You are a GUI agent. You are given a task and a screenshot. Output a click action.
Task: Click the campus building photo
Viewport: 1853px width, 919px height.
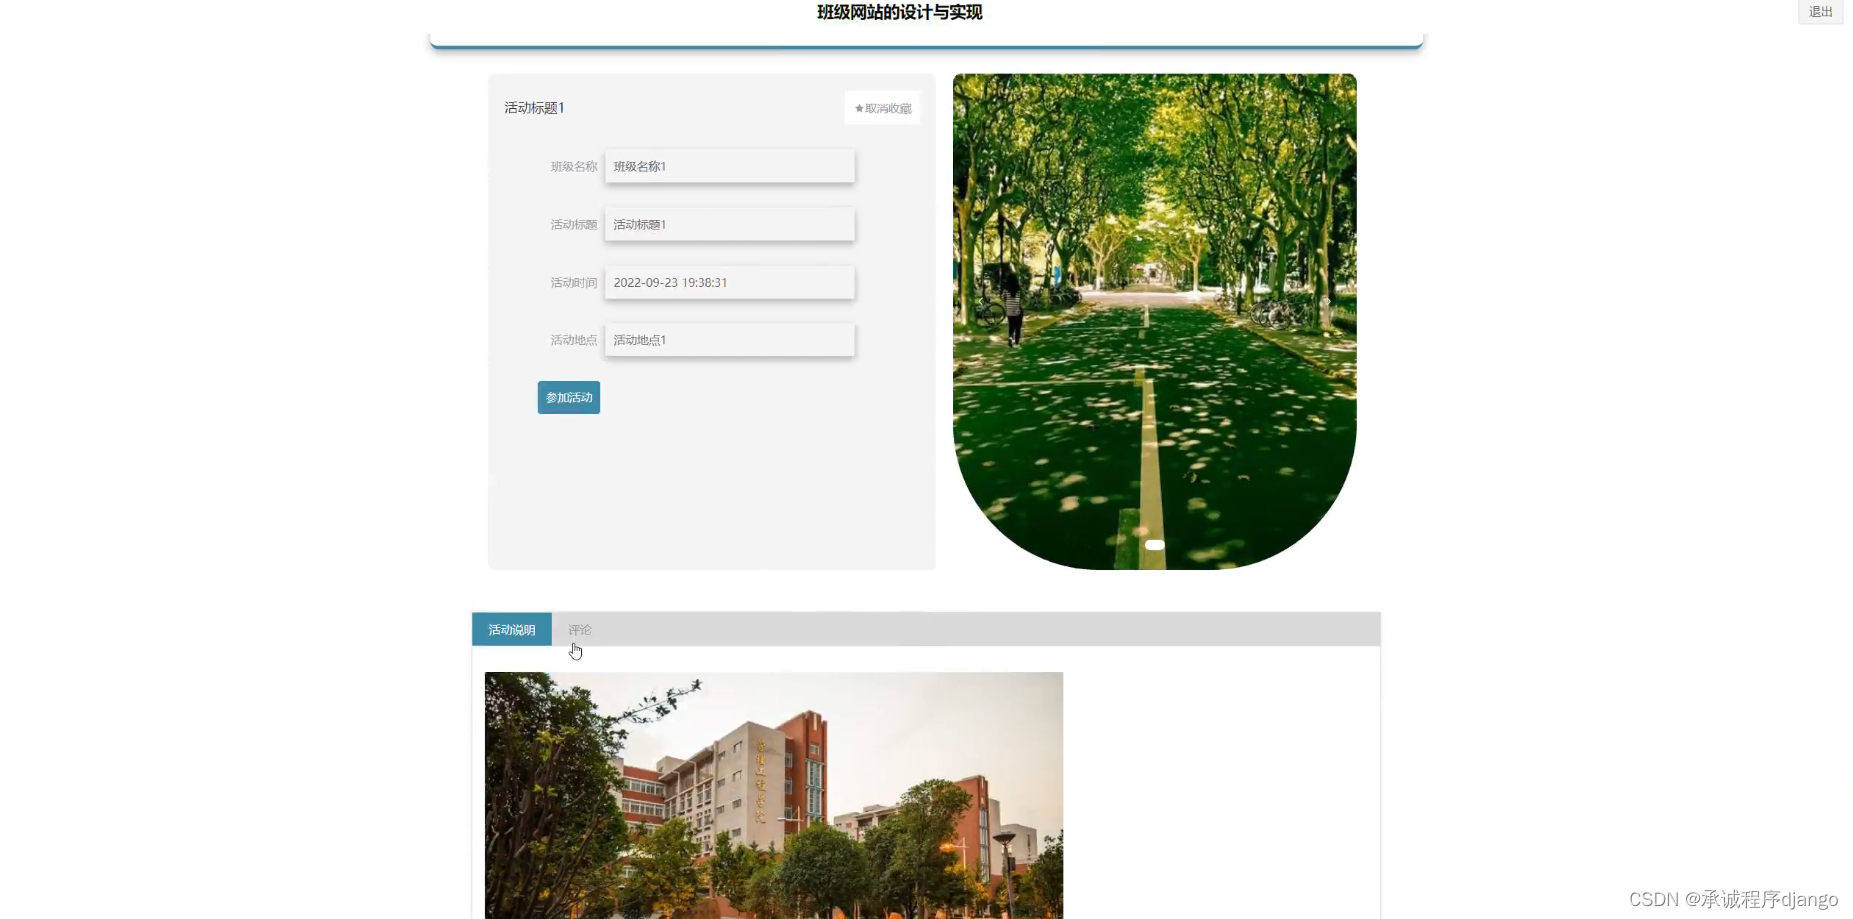[x=774, y=795]
